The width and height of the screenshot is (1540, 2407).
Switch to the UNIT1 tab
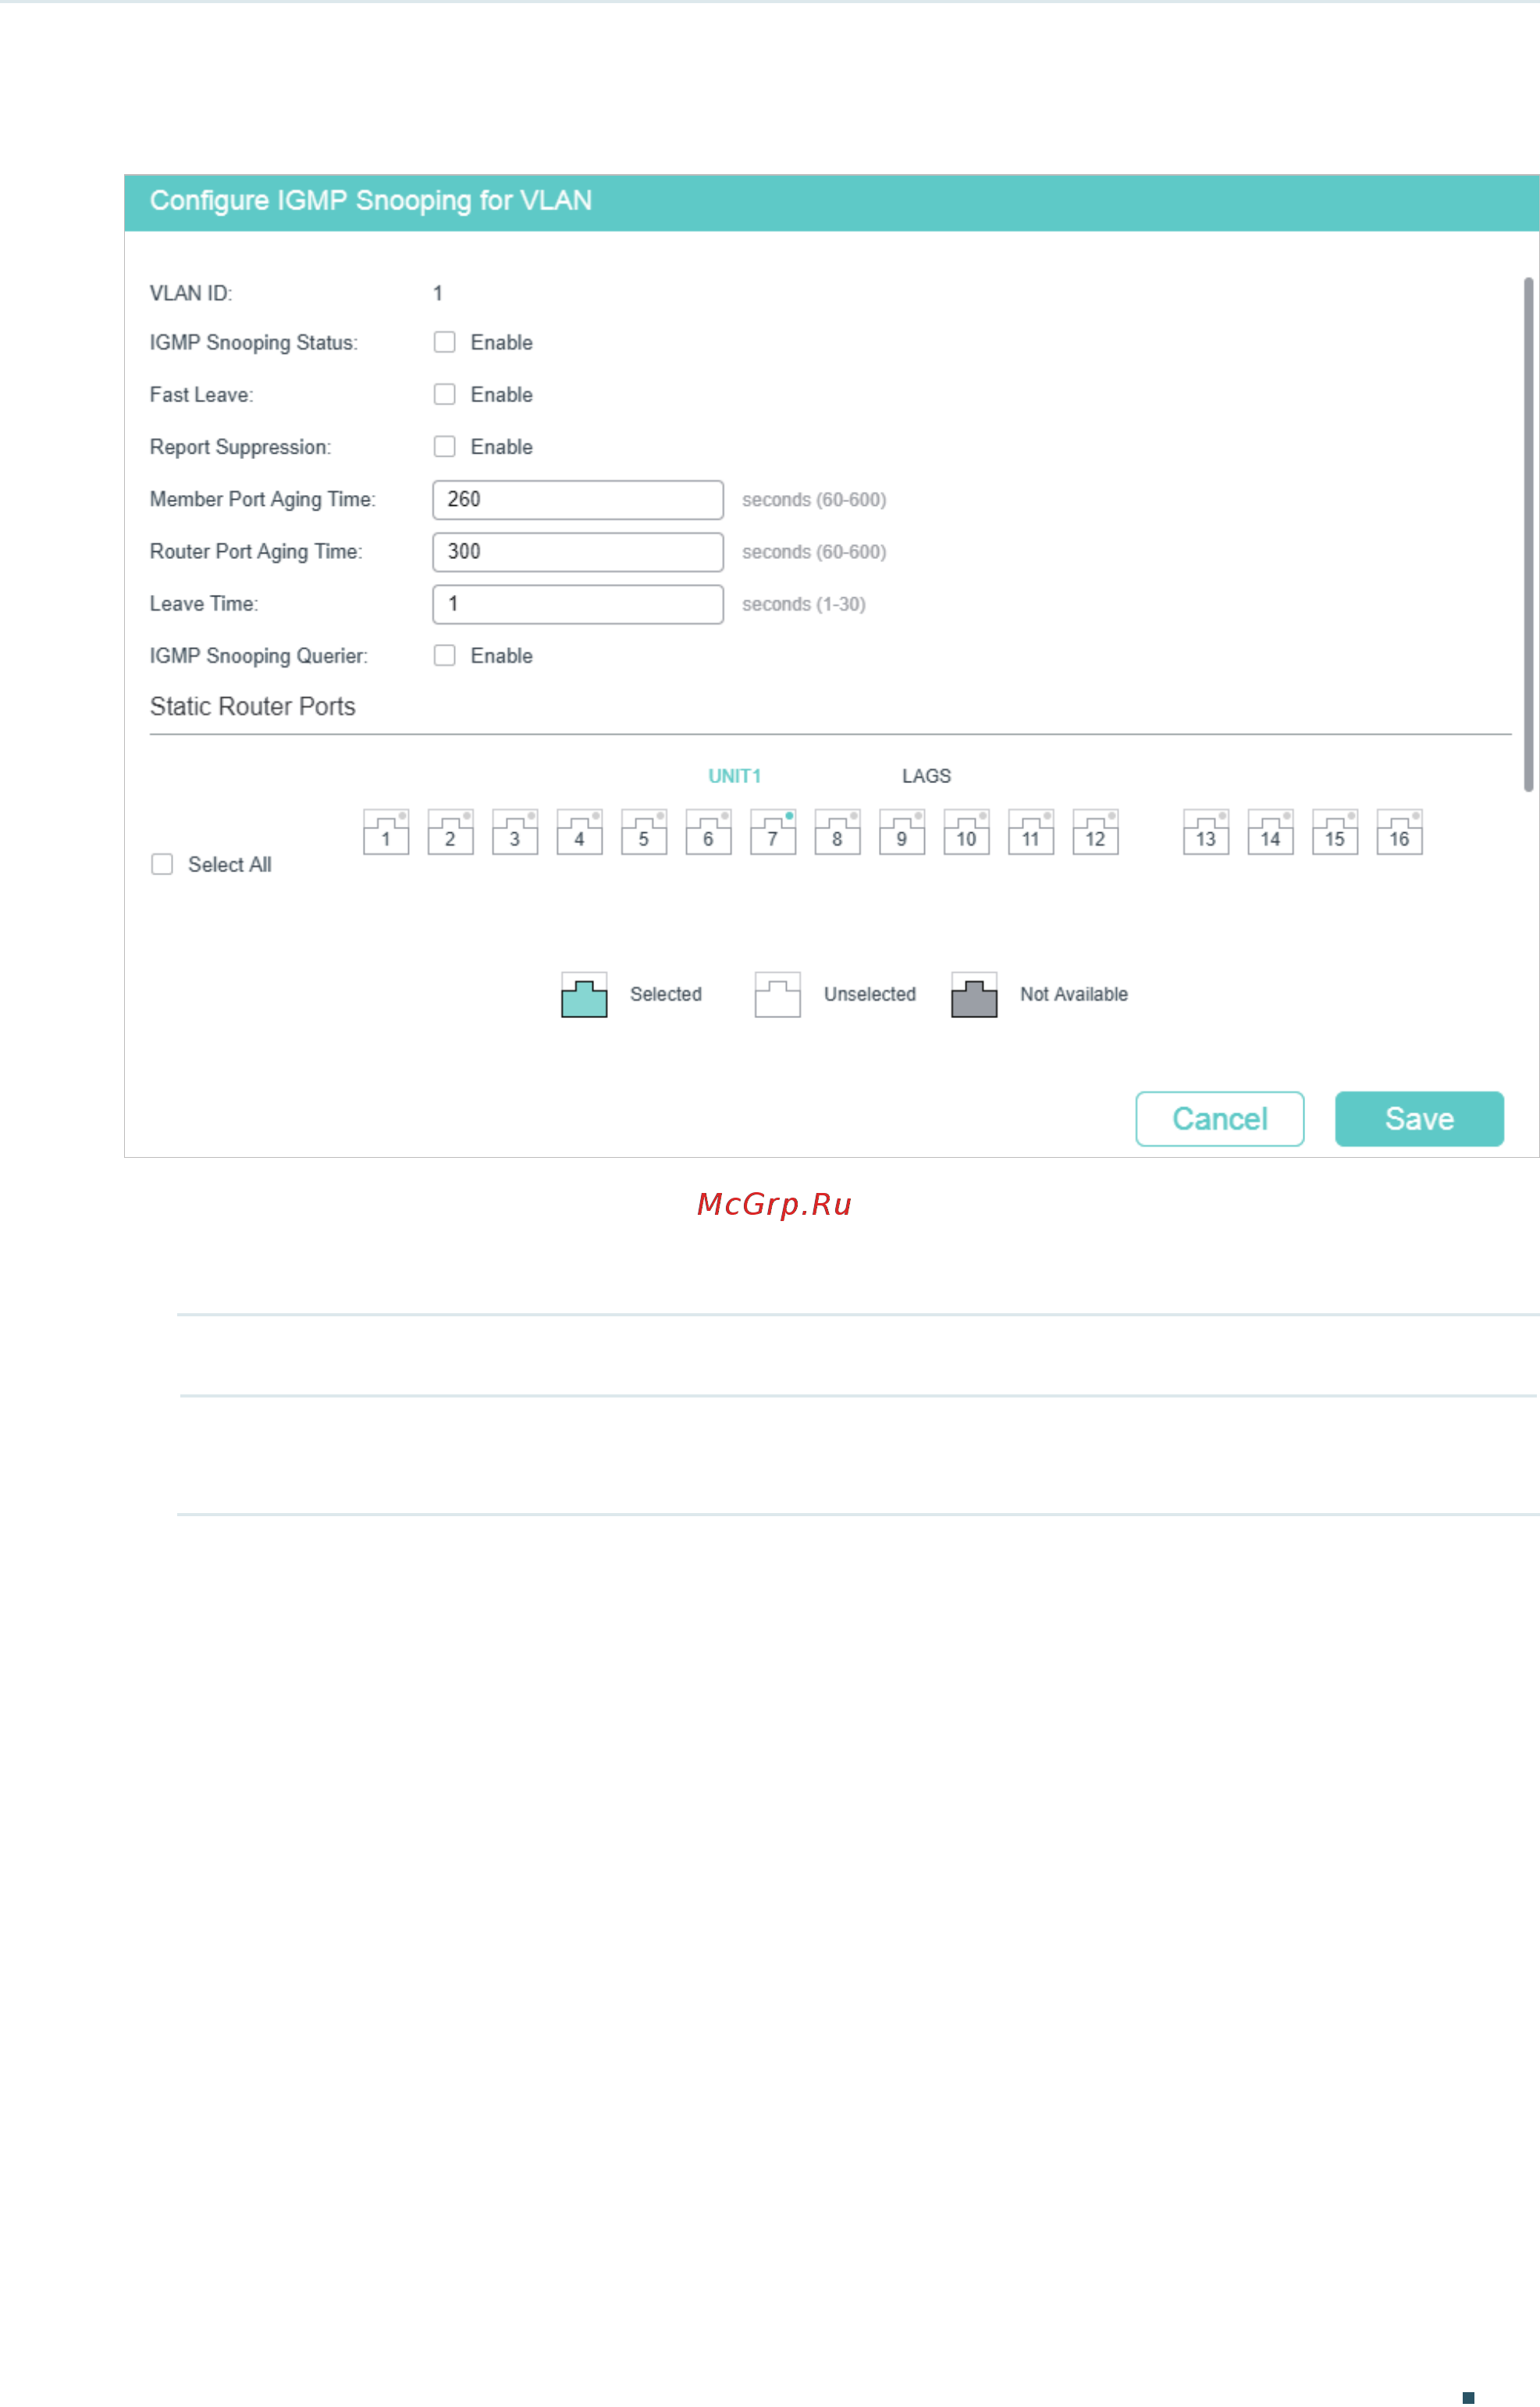735,776
